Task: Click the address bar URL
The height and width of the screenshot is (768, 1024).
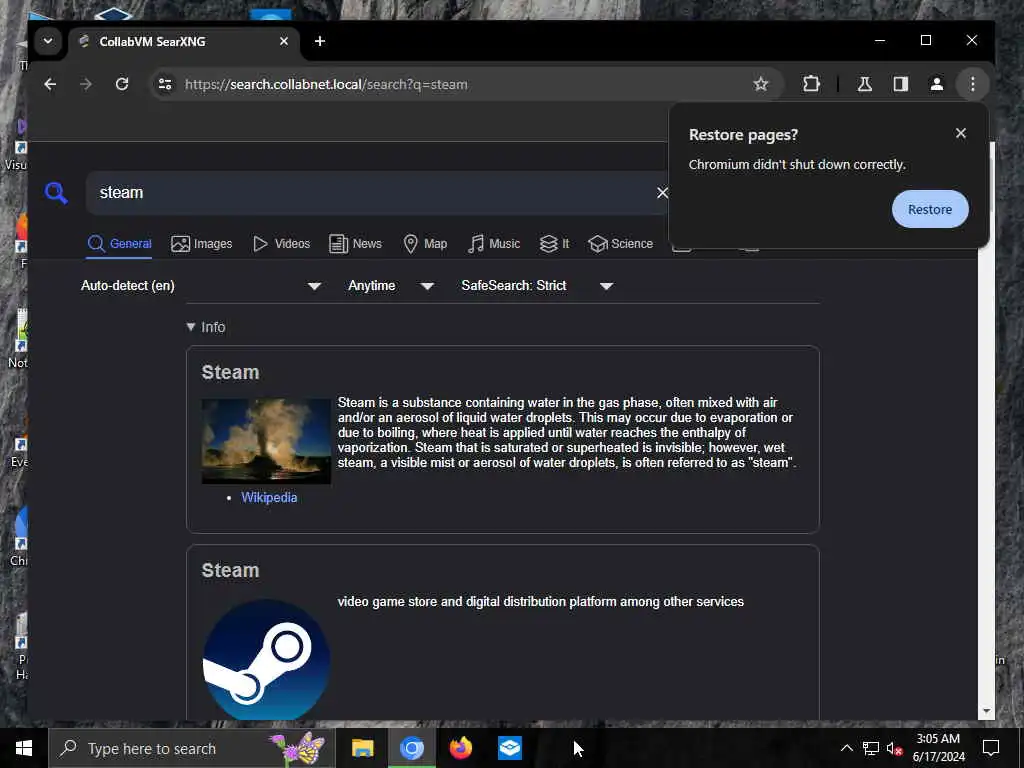Action: [326, 84]
